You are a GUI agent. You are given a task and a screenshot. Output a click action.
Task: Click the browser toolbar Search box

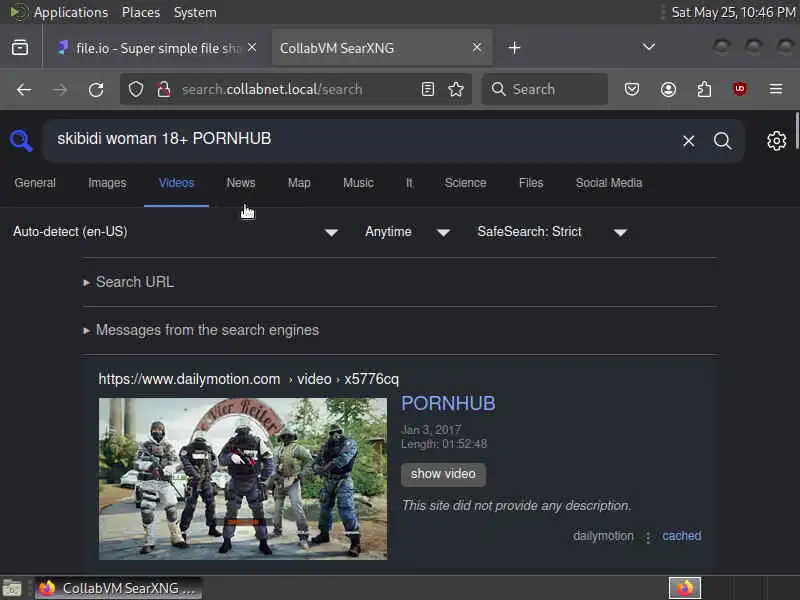[x=545, y=90]
